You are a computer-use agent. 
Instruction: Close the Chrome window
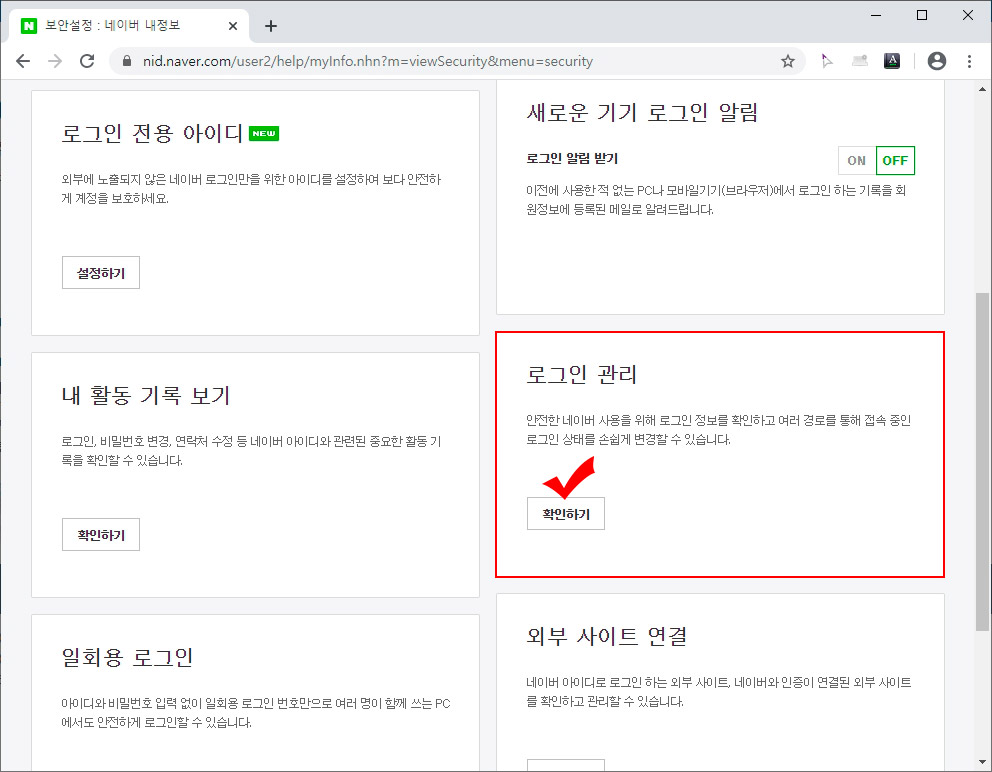coord(968,15)
